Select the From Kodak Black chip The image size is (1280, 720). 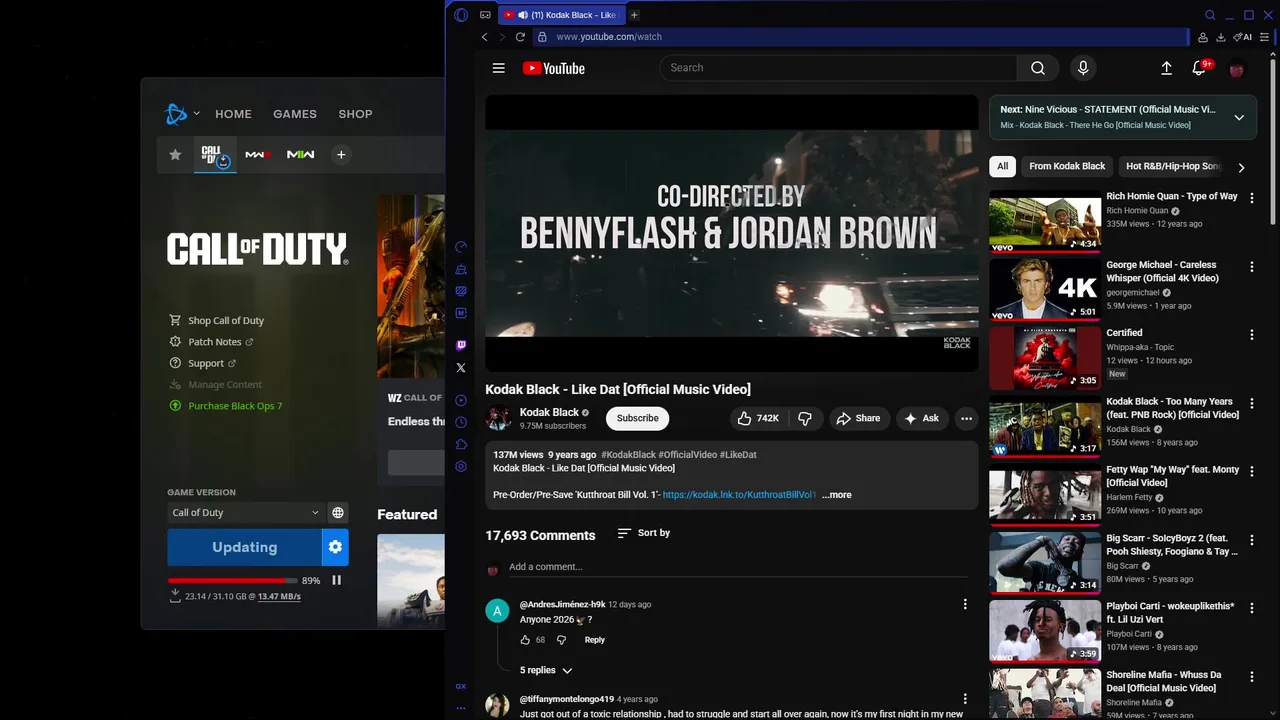1067,166
